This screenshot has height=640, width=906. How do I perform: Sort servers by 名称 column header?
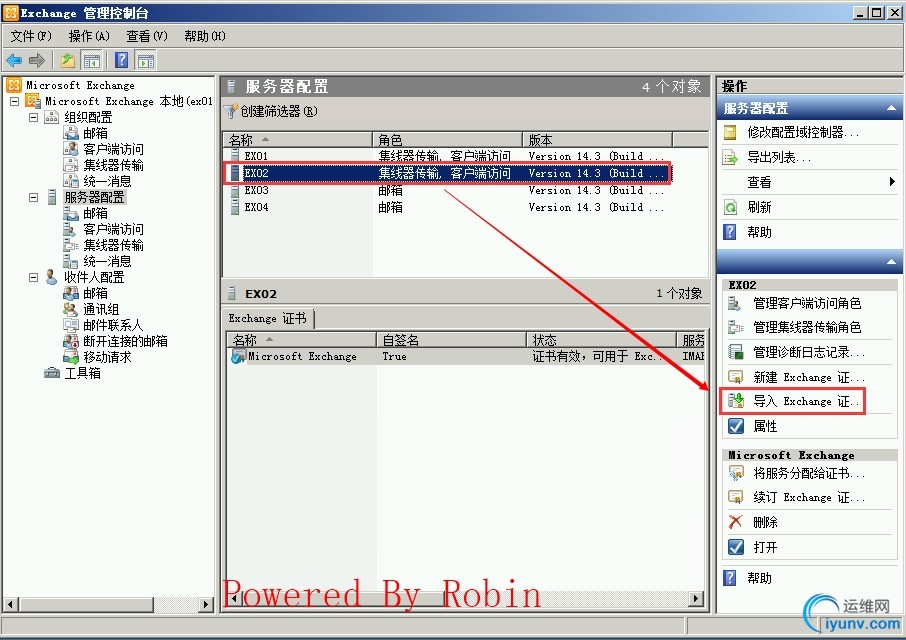click(298, 140)
